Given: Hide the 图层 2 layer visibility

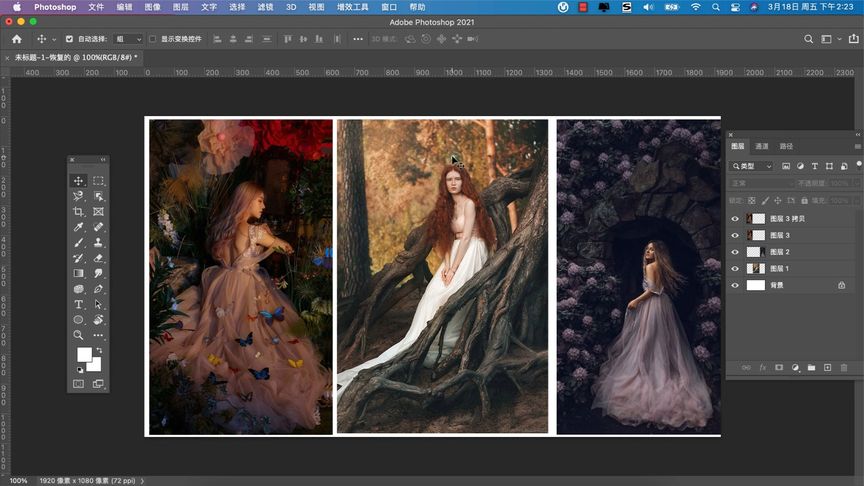Looking at the screenshot, I should pyautogui.click(x=735, y=252).
